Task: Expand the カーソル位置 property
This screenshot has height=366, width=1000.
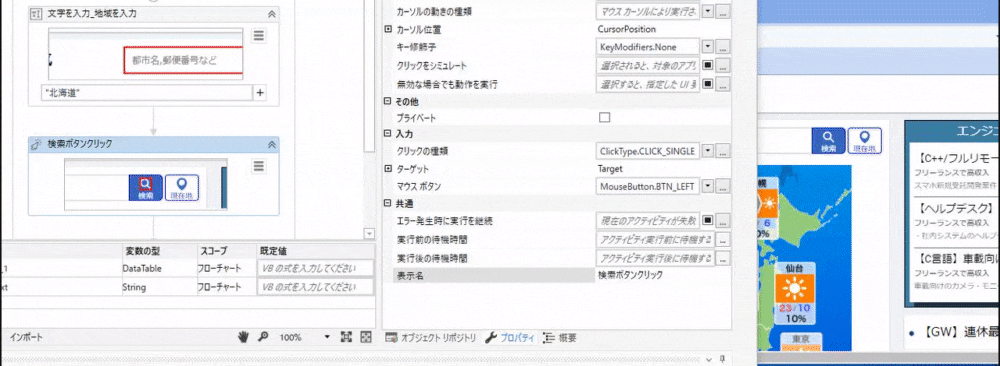Action: 388,29
